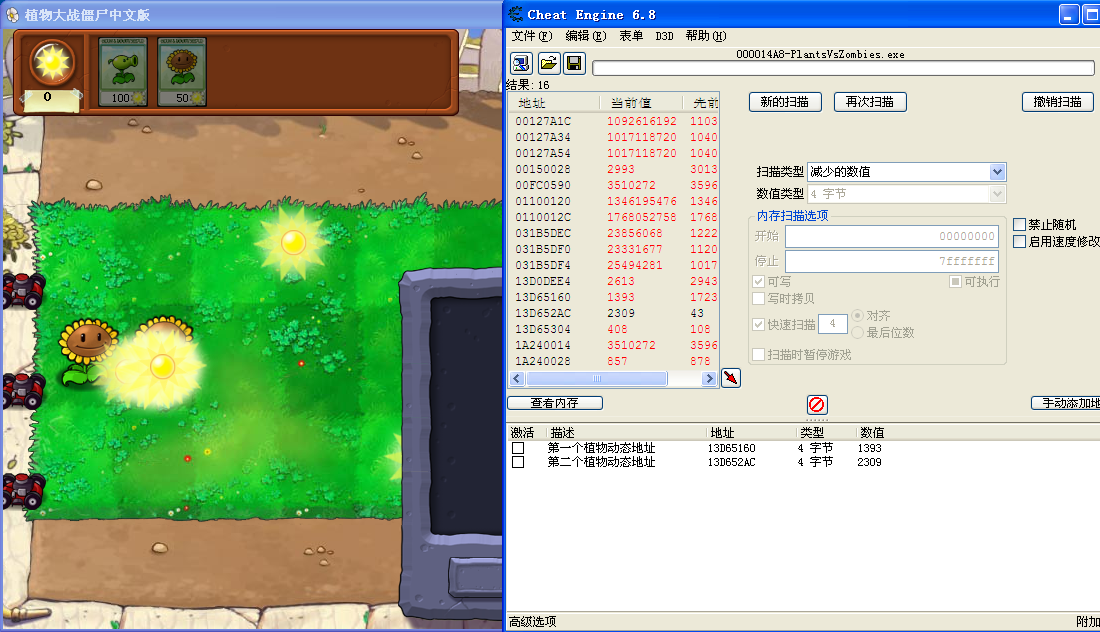This screenshot has width=1100, height=632.
Task: Select the 对齐 radio button
Action: (x=857, y=316)
